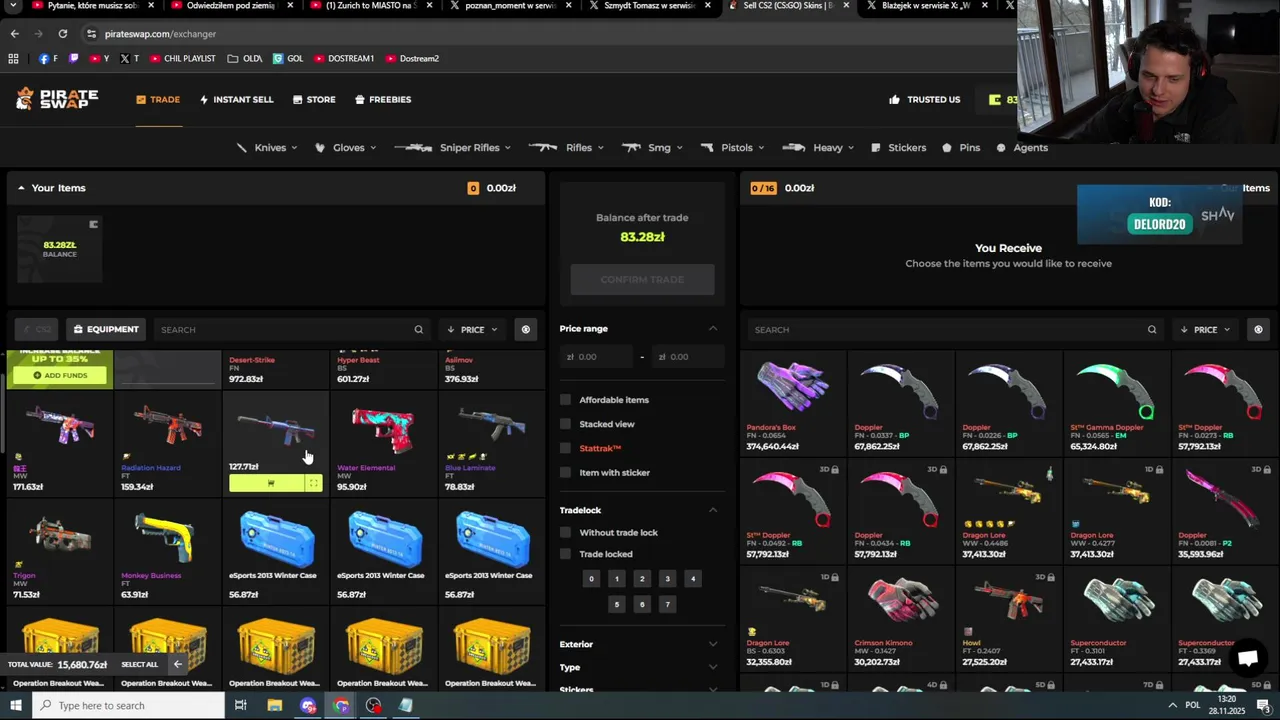Click the TRUSTED US link

coord(925,100)
